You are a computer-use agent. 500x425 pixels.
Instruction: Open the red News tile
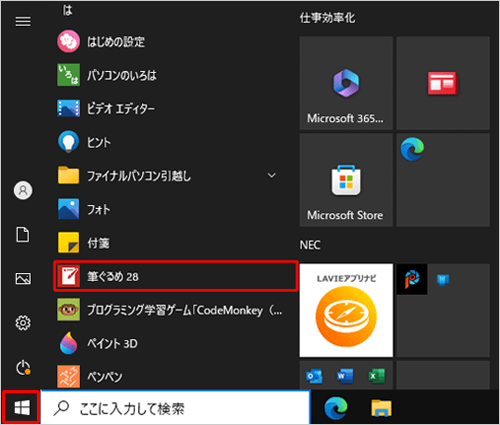pyautogui.click(x=443, y=83)
